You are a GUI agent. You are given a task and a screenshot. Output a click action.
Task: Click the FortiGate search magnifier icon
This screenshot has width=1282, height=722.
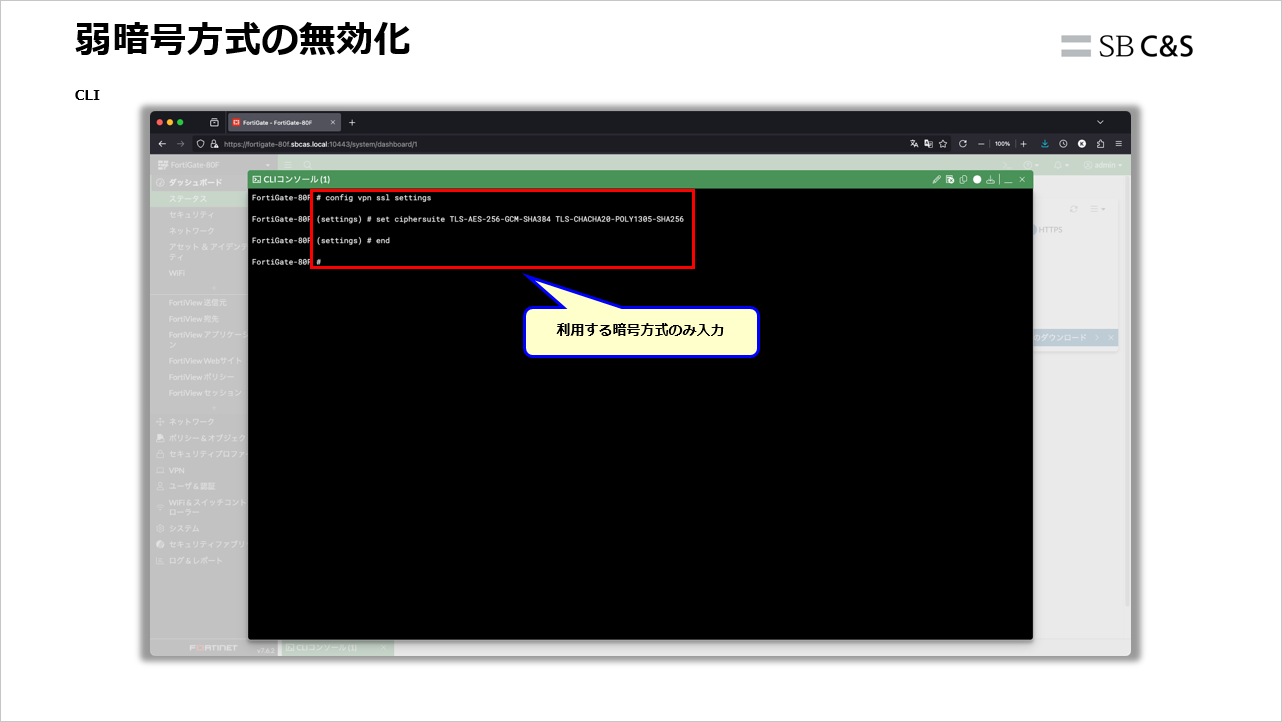(x=308, y=164)
